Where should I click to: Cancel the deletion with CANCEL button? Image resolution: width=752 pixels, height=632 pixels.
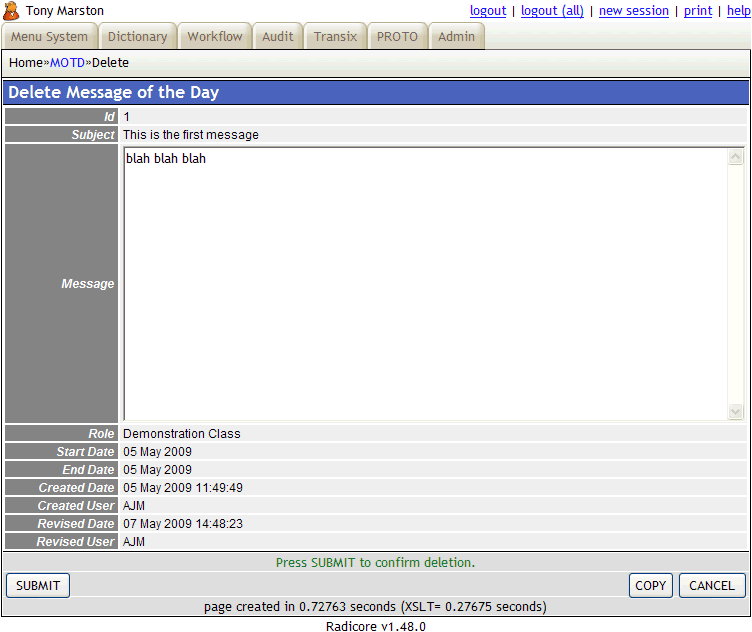(712, 586)
